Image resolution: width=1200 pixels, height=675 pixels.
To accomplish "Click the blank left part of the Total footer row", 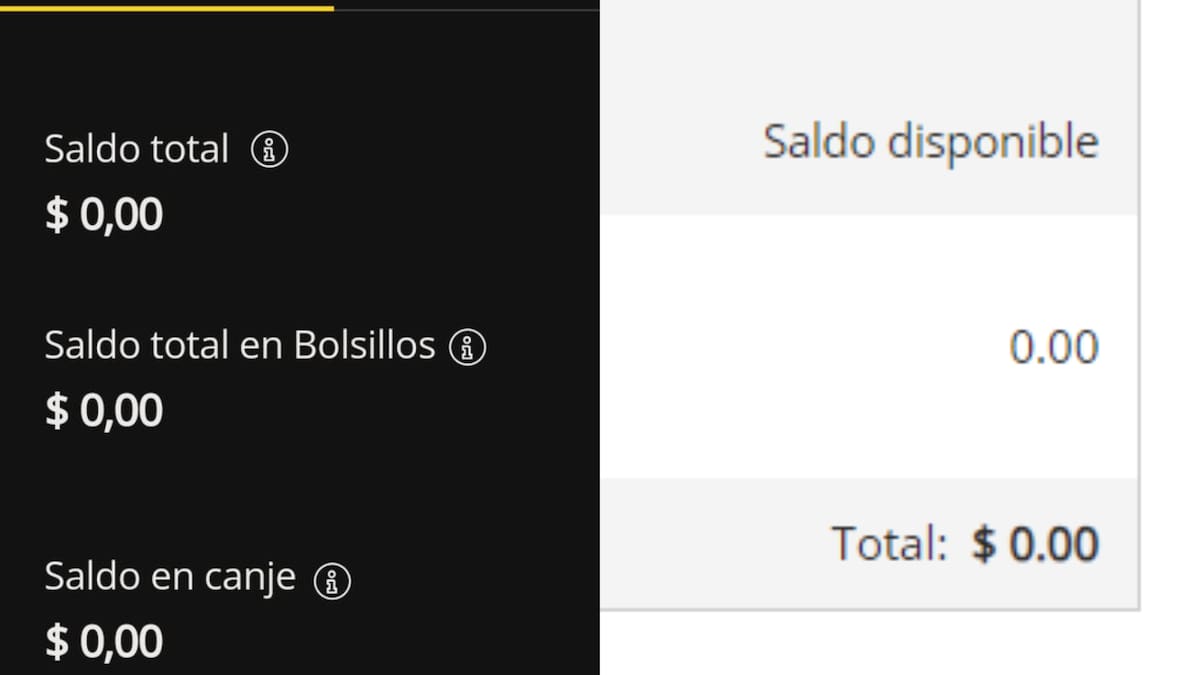I will (700, 544).
